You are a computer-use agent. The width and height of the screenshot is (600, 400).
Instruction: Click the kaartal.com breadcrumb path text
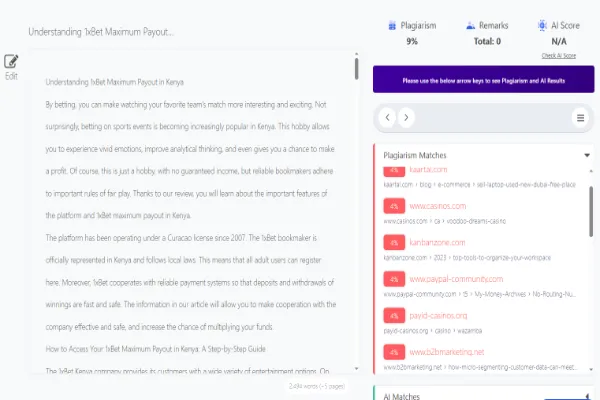pos(479,184)
